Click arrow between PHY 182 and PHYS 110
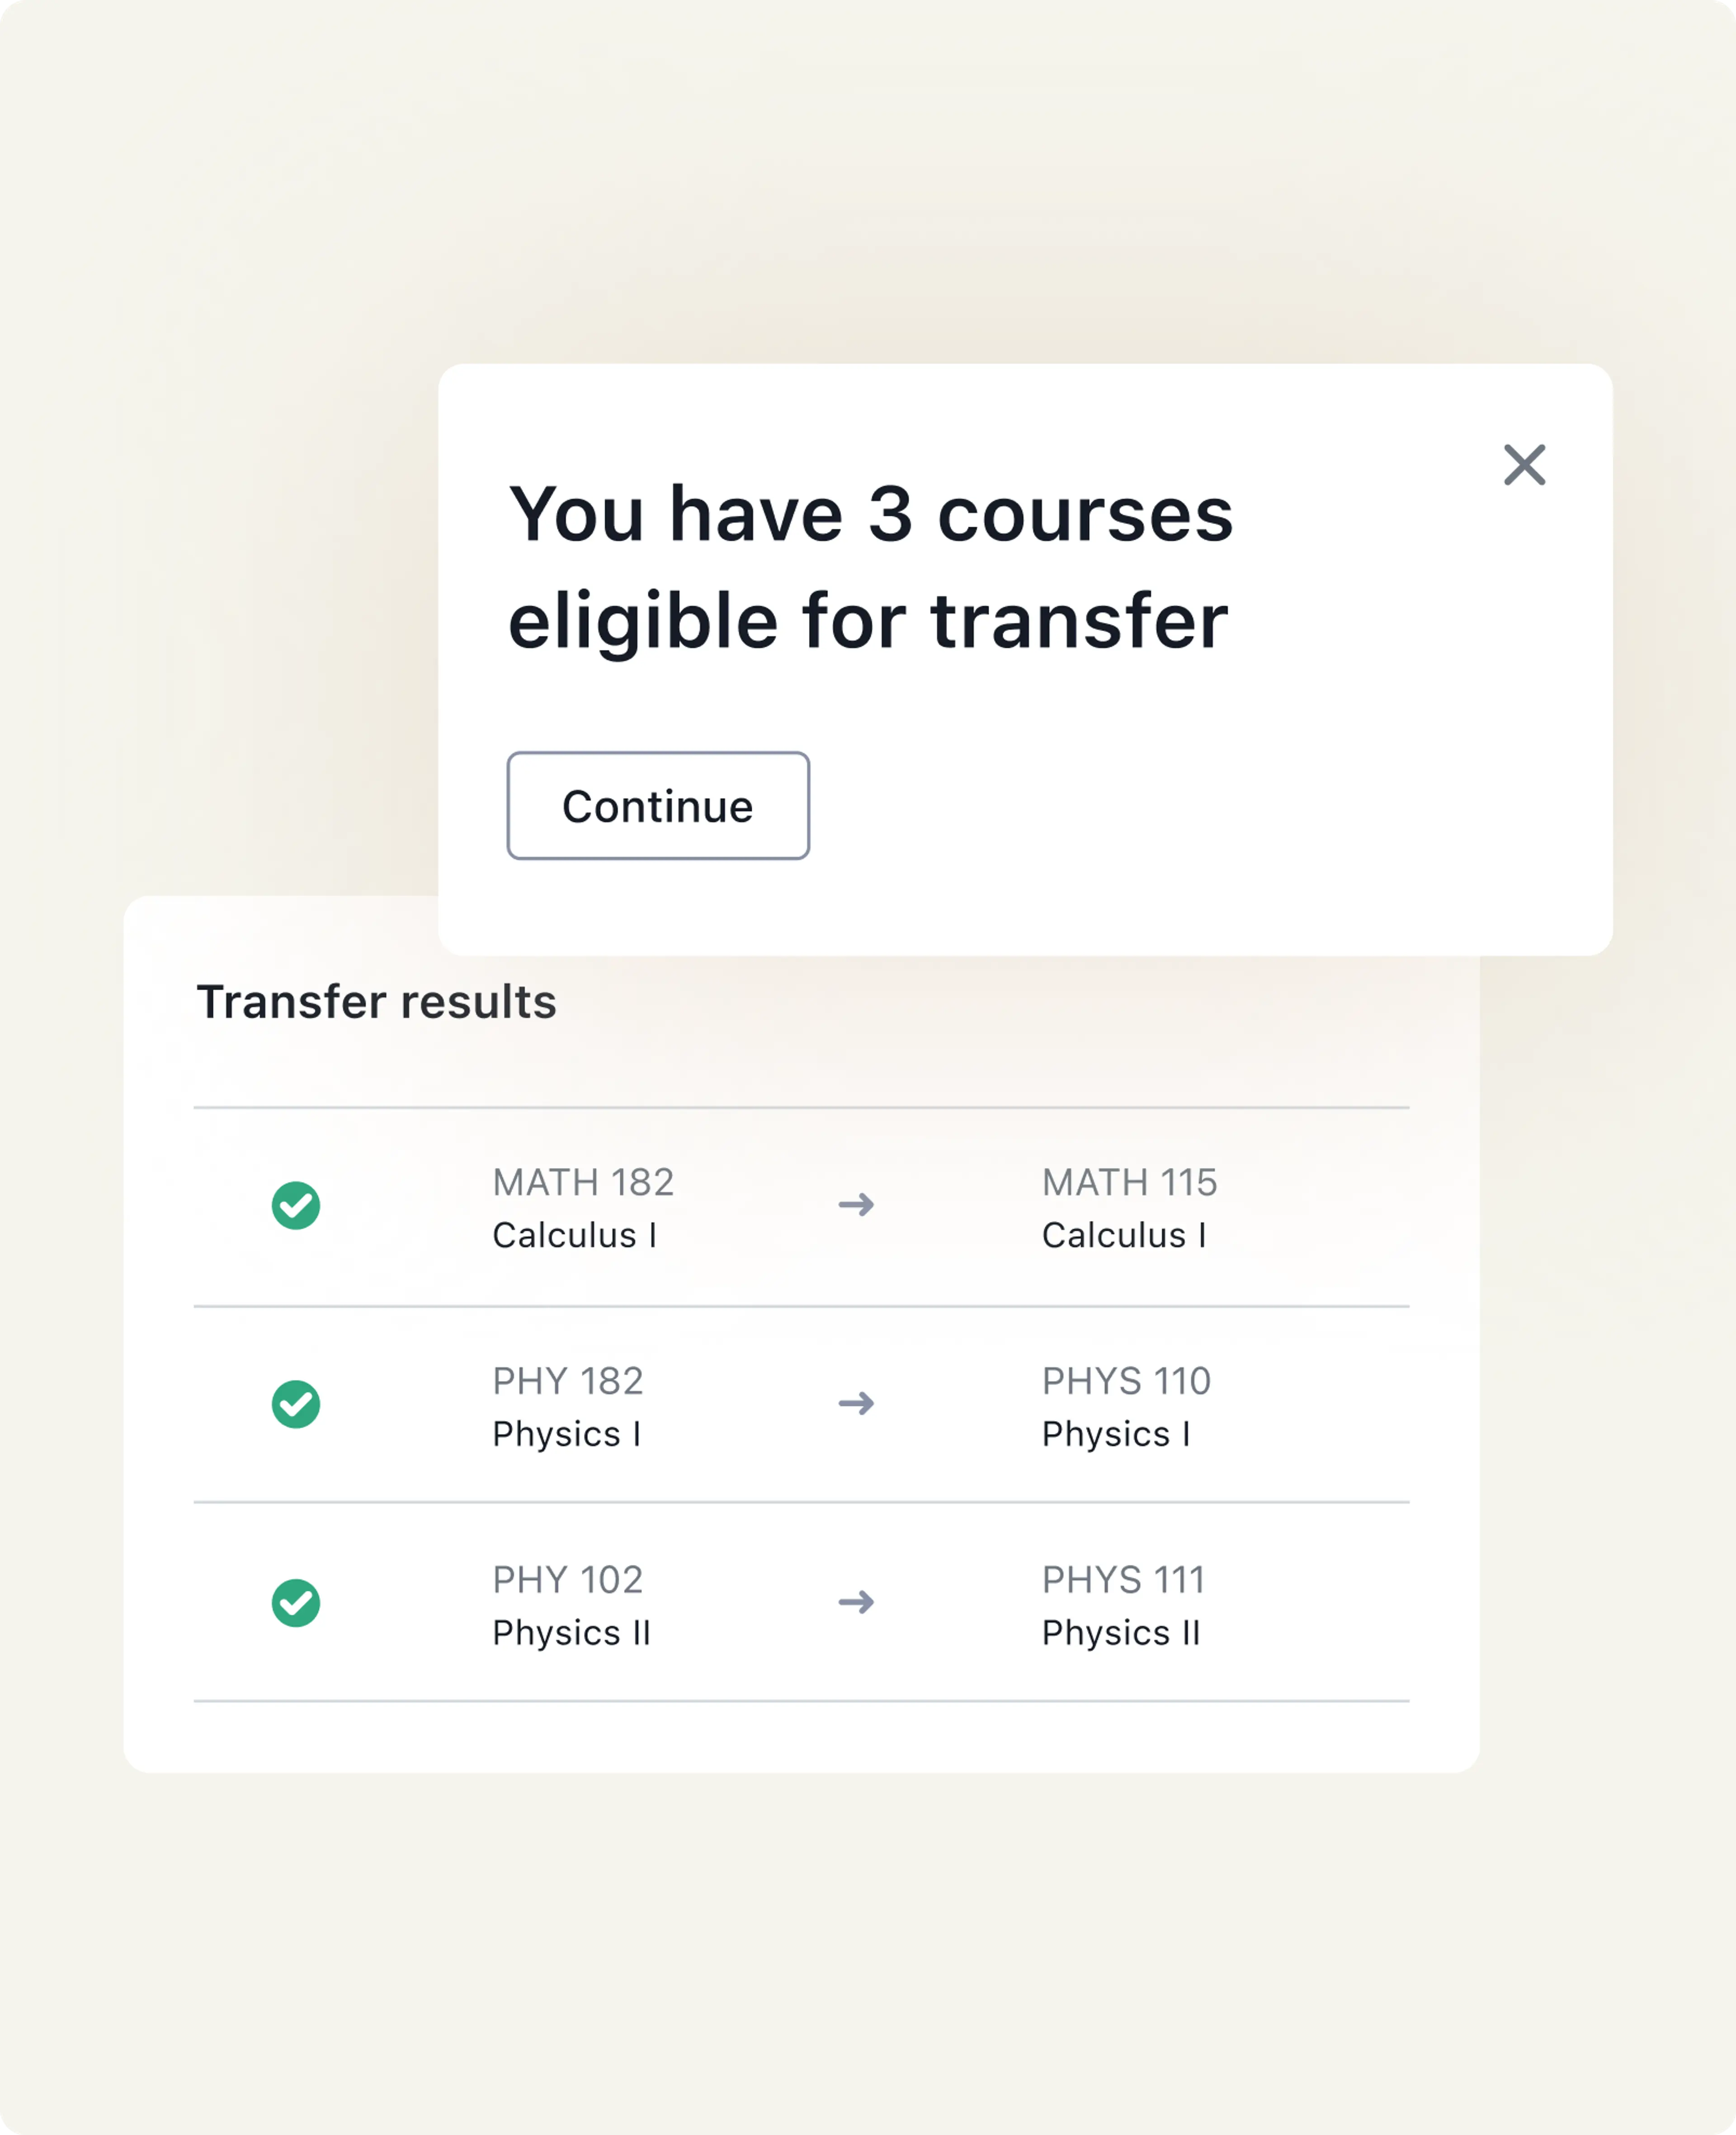 (x=856, y=1403)
